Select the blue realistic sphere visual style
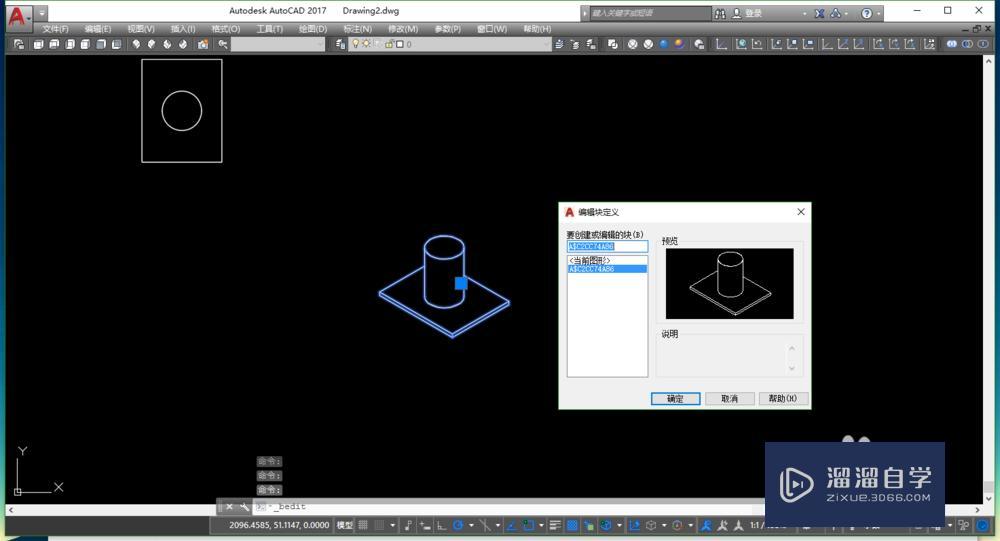The image size is (1000, 541). point(664,44)
